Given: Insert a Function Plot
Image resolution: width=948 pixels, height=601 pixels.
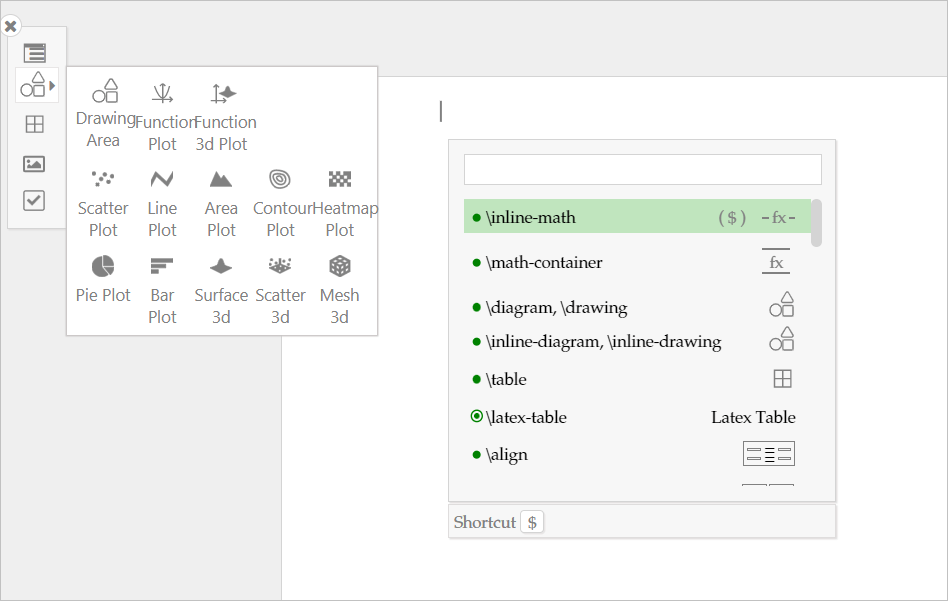Looking at the screenshot, I should tap(162, 95).
